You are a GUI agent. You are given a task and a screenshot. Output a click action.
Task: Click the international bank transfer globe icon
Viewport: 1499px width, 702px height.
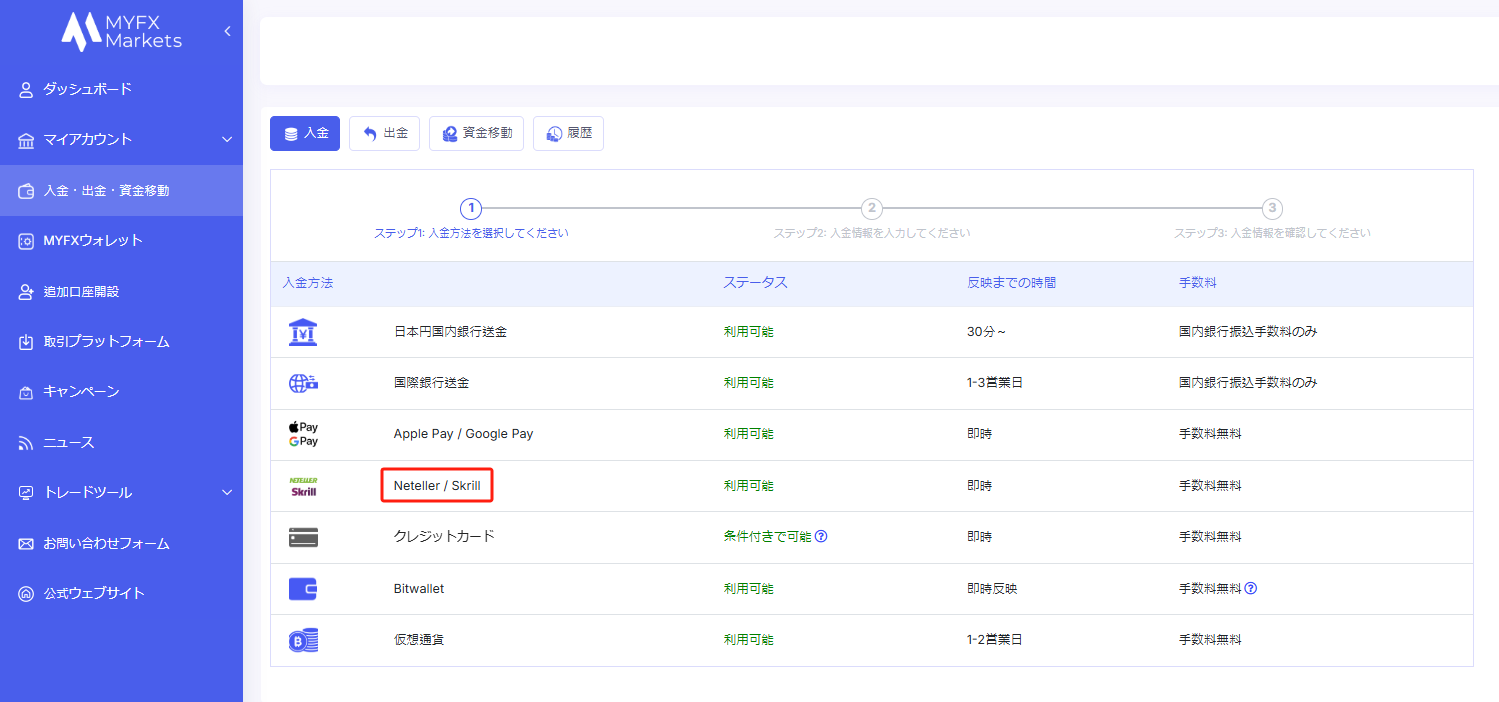click(x=303, y=383)
